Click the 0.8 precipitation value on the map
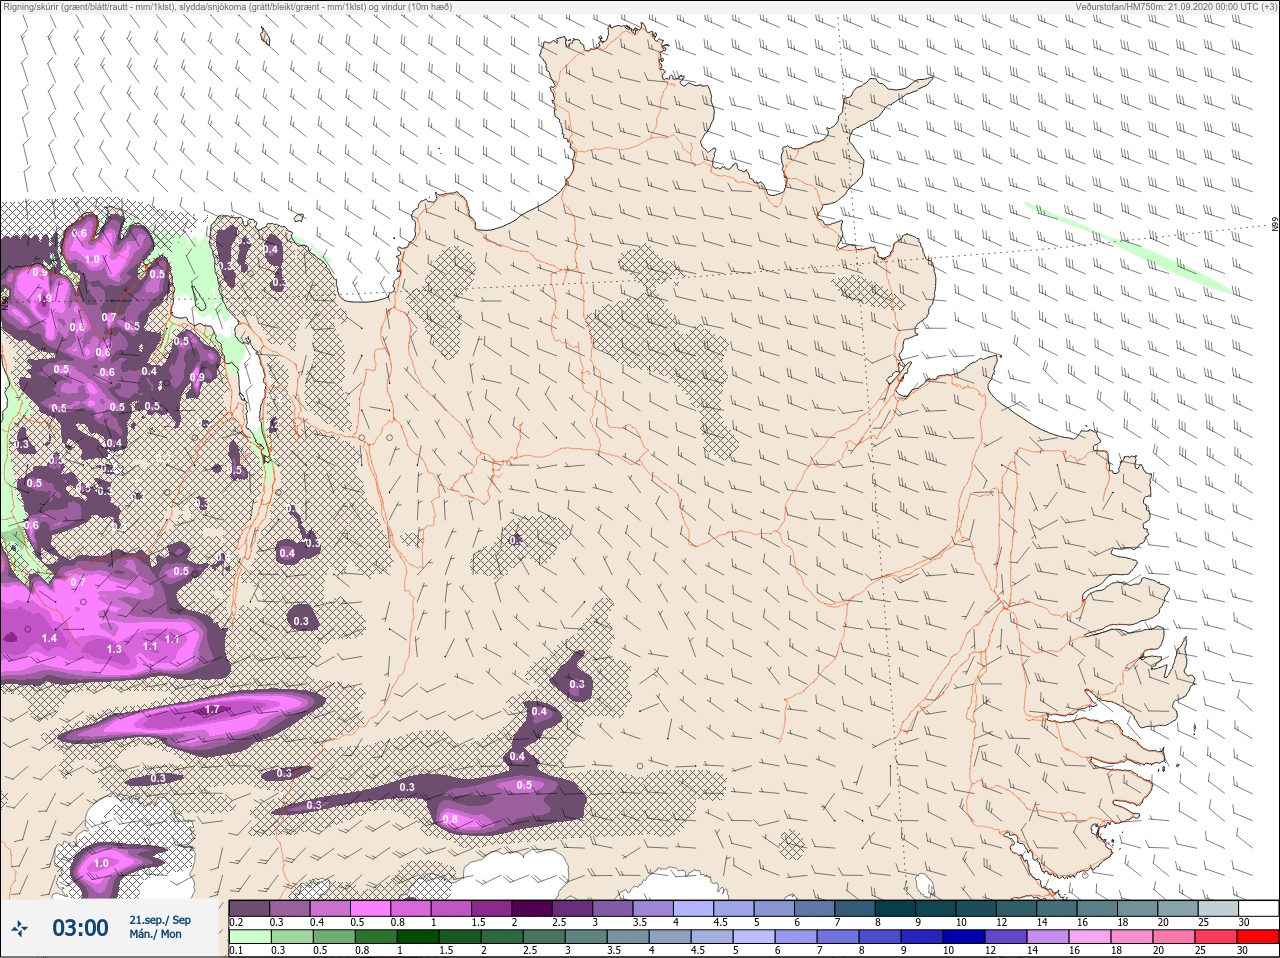Image resolution: width=1280 pixels, height=958 pixels. (x=450, y=820)
